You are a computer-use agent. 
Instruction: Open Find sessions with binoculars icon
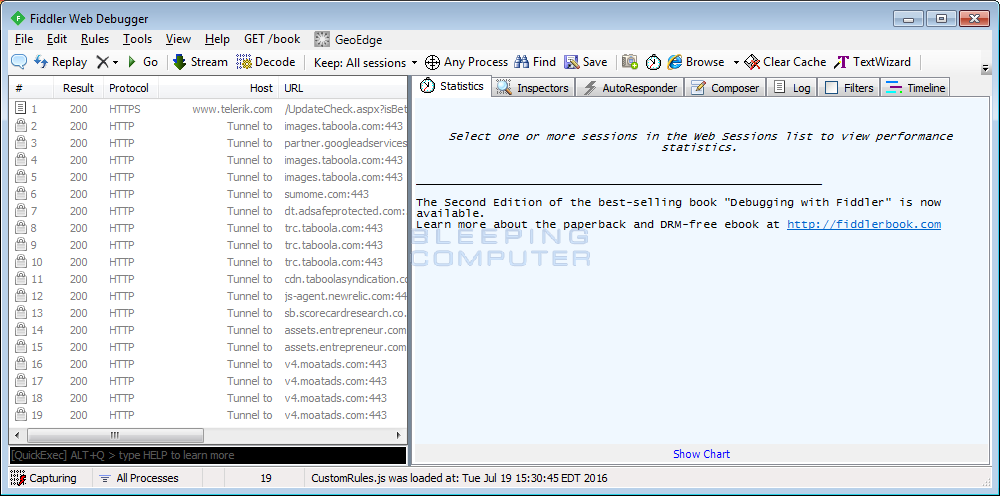tap(535, 62)
